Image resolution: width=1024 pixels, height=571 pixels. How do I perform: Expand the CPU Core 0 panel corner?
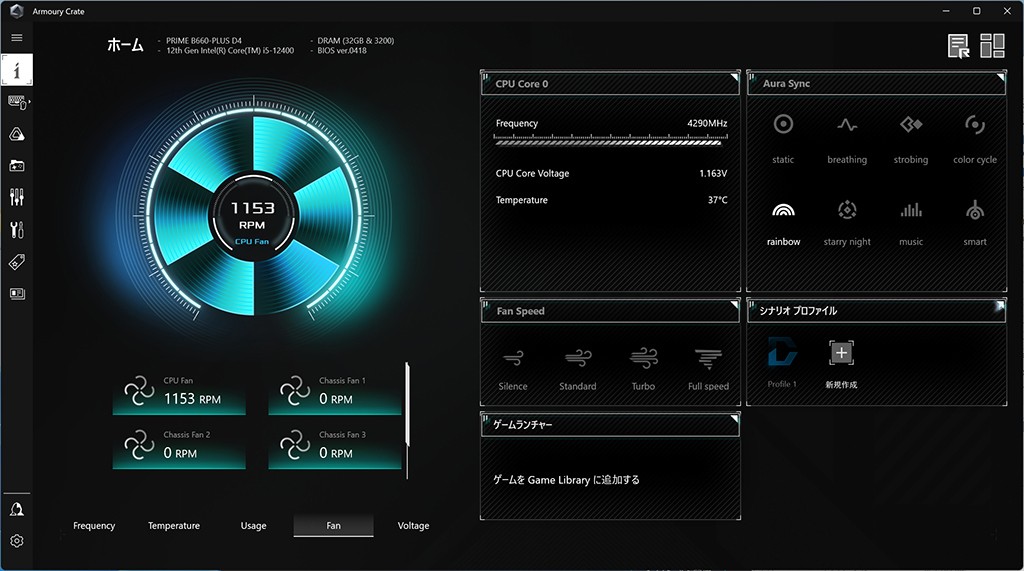[734, 77]
